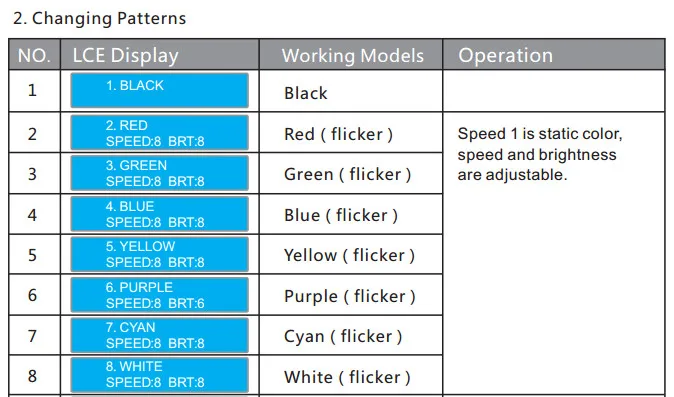Select the 'Green ( flicker )' table cell
Viewport: 674px width, 397px height.
tap(351, 174)
